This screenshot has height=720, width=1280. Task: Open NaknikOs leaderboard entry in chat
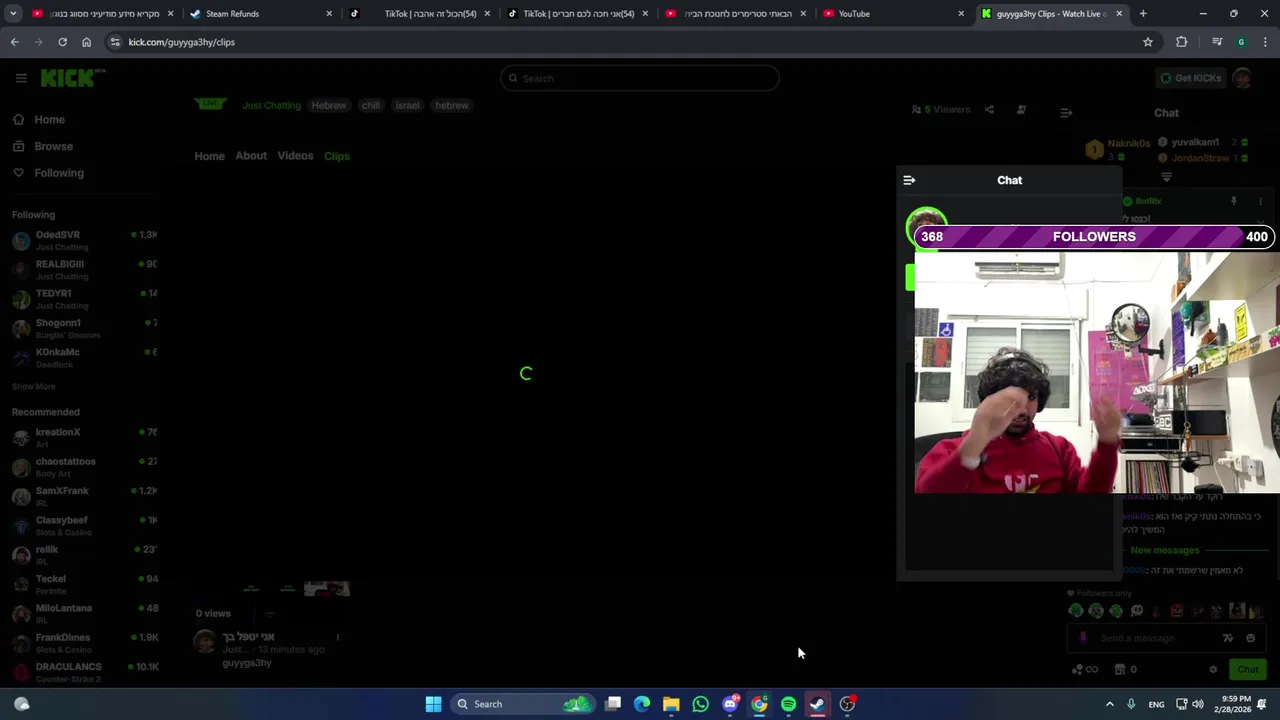click(1118, 150)
